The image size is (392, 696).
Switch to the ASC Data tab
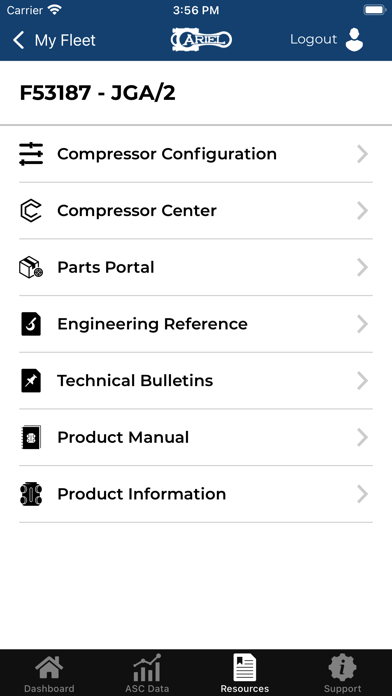(x=147, y=673)
